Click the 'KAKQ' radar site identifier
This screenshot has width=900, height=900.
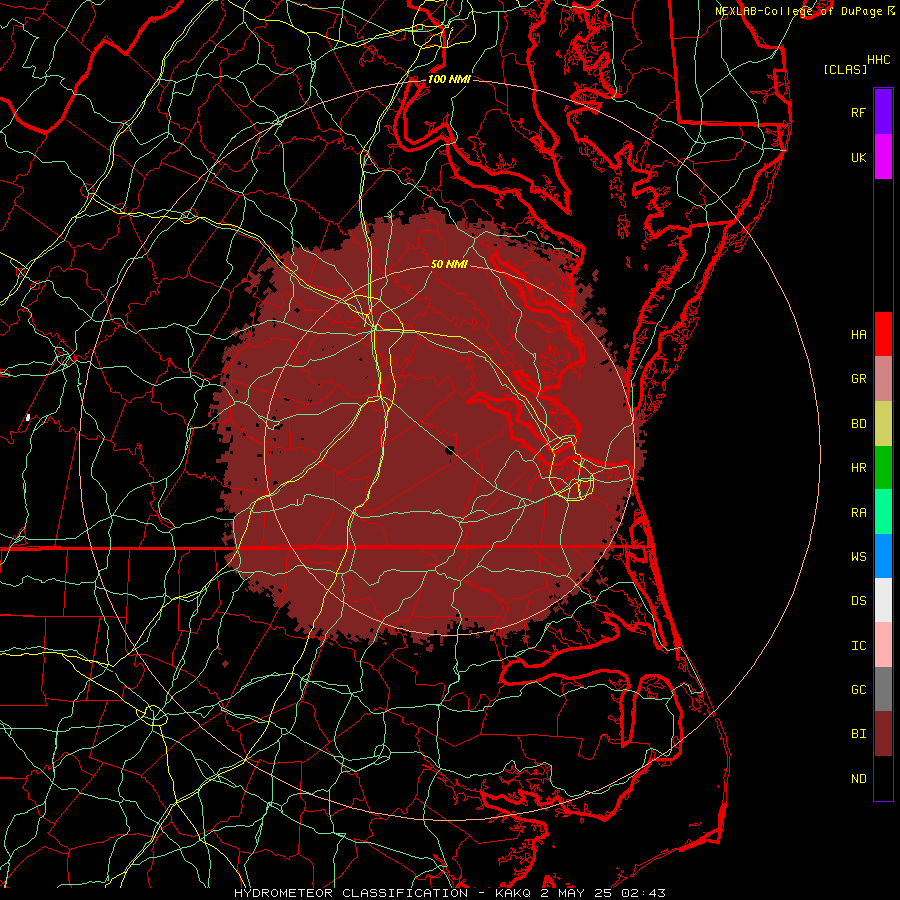(511, 893)
